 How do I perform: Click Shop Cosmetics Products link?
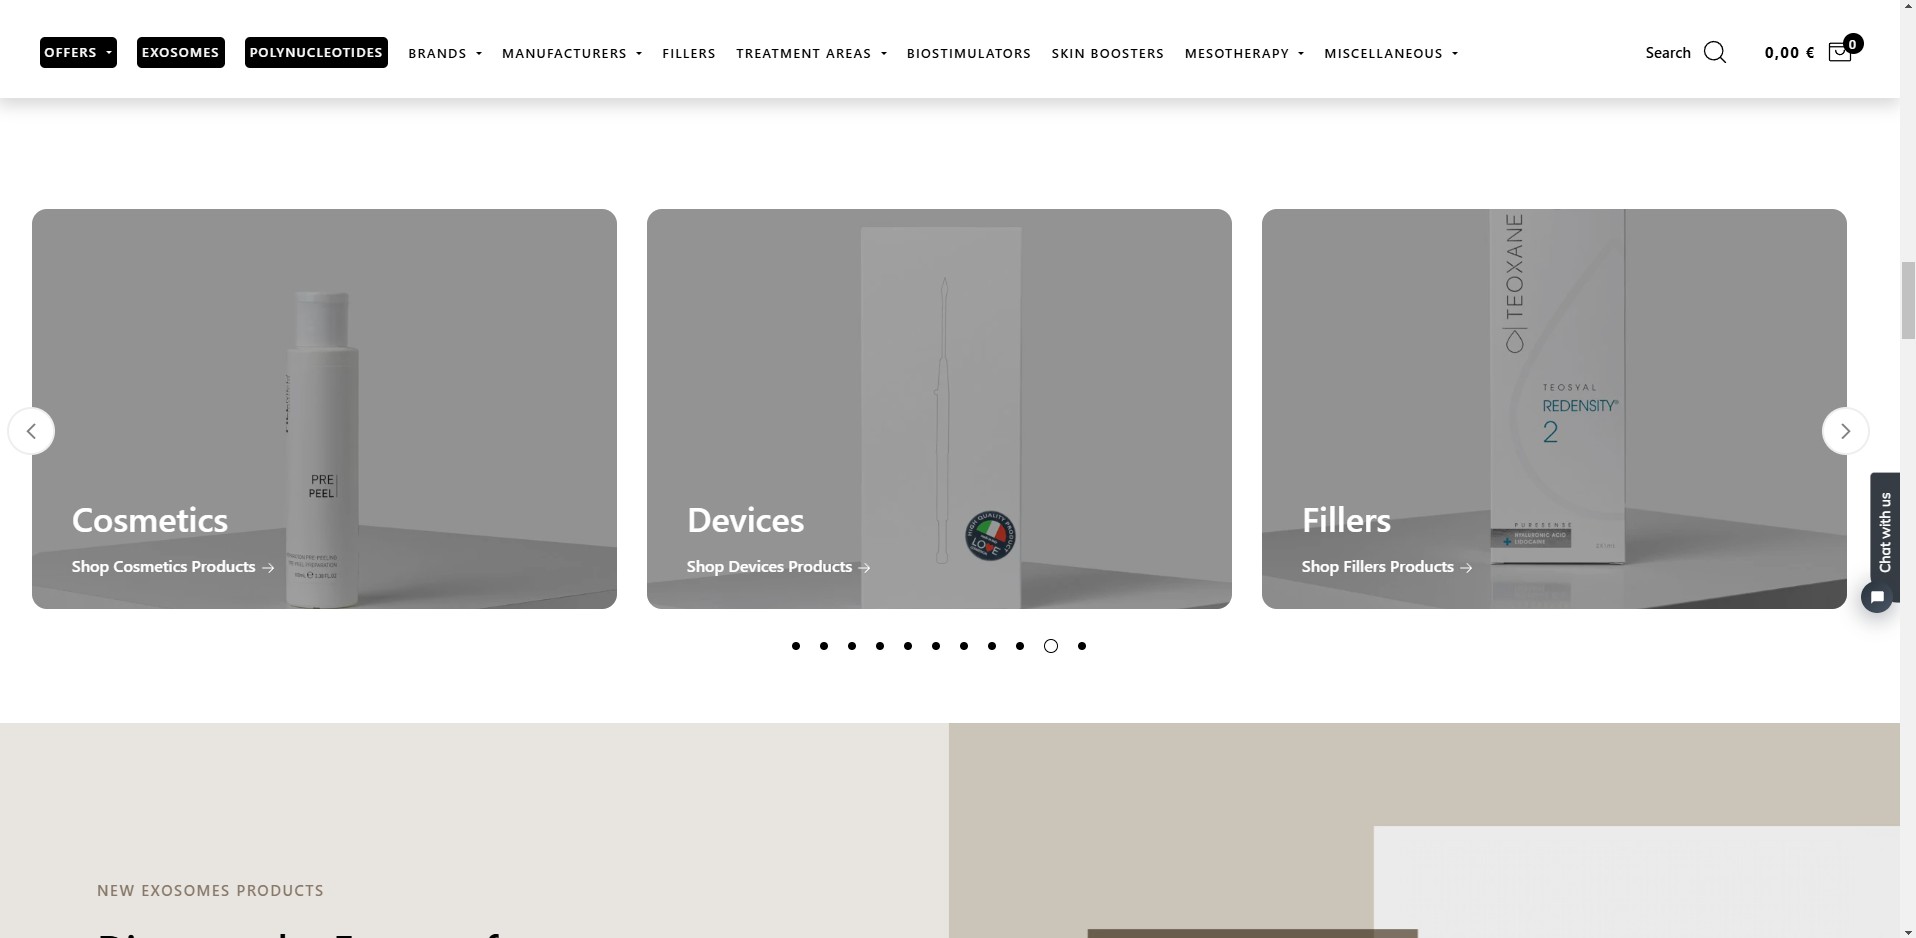[172, 567]
